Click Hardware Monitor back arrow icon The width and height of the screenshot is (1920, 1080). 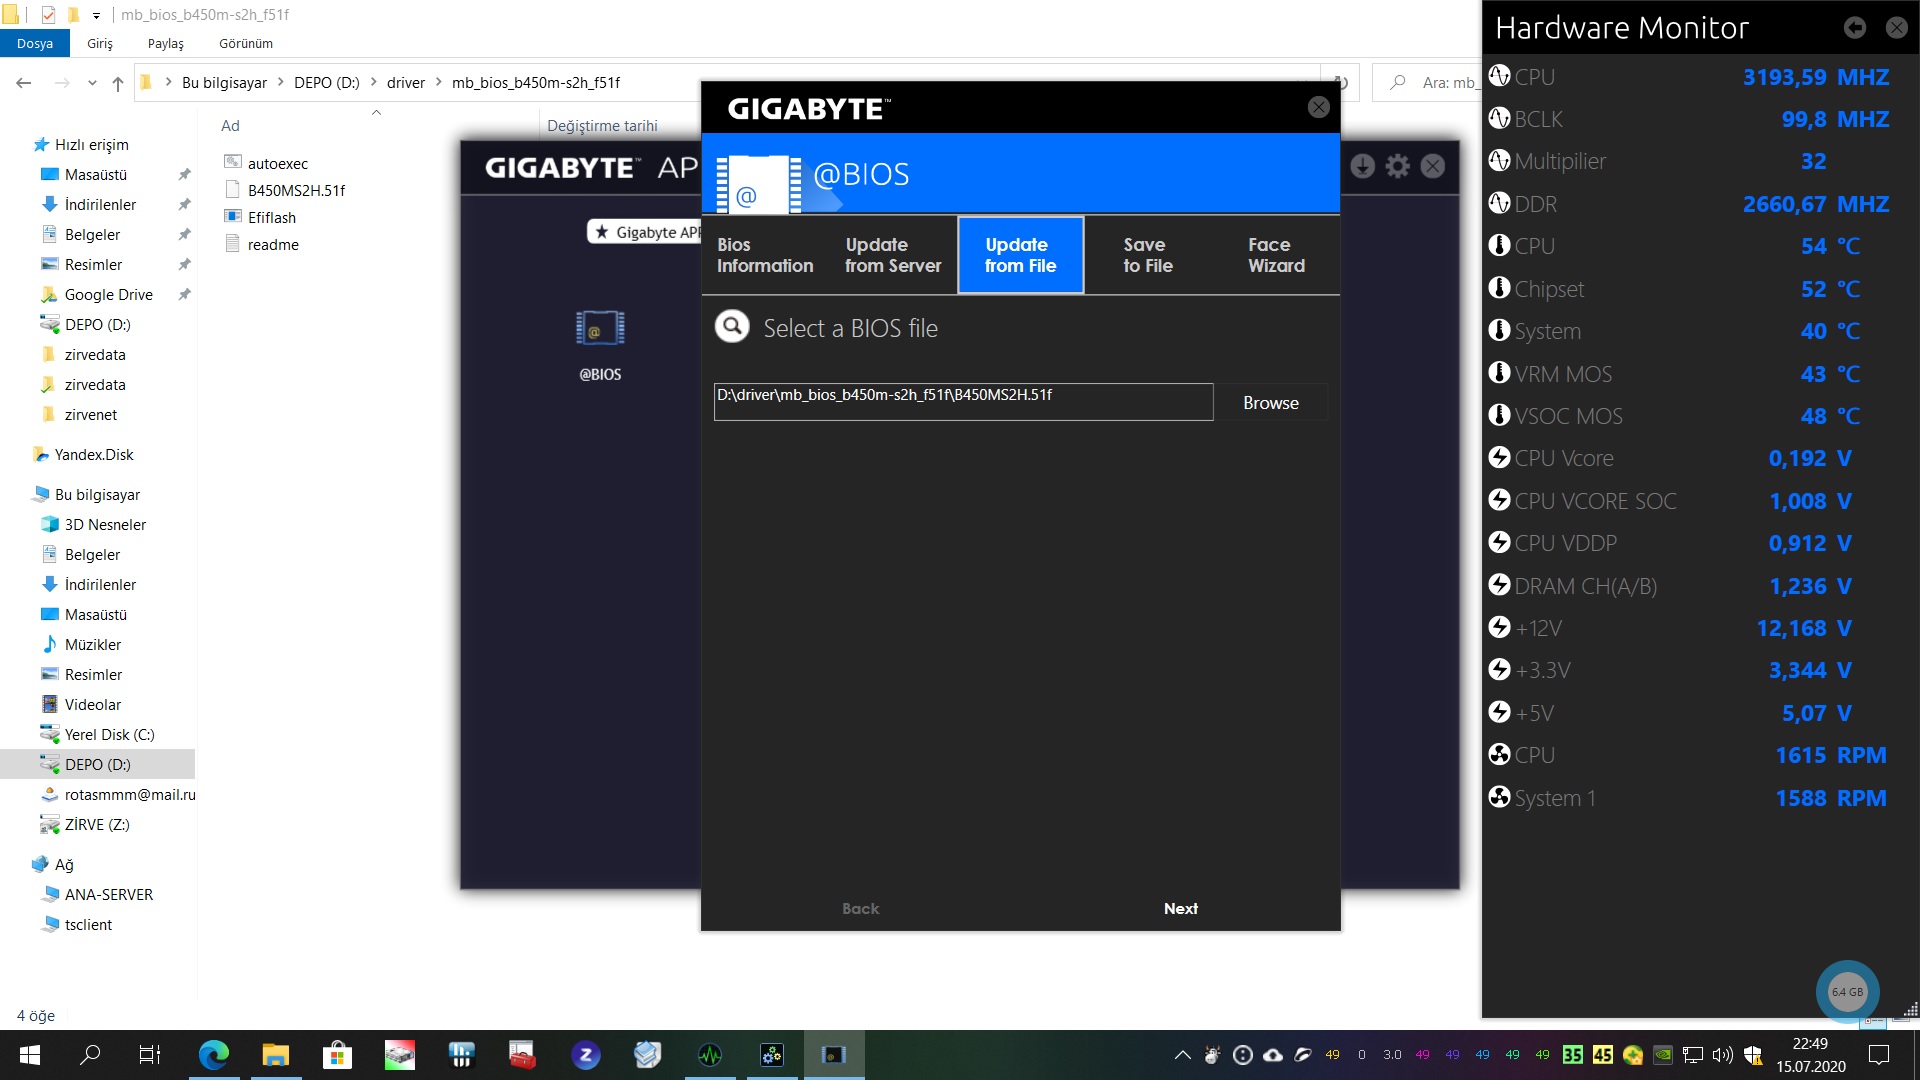(1854, 28)
